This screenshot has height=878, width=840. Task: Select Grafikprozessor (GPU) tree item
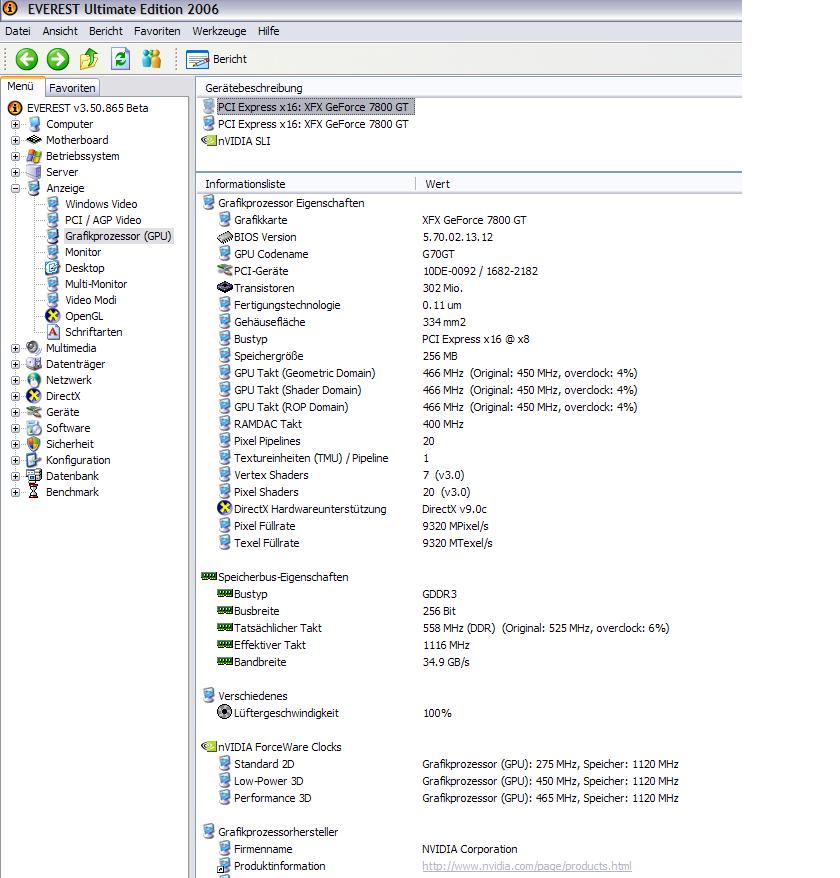pyautogui.click(x=118, y=236)
